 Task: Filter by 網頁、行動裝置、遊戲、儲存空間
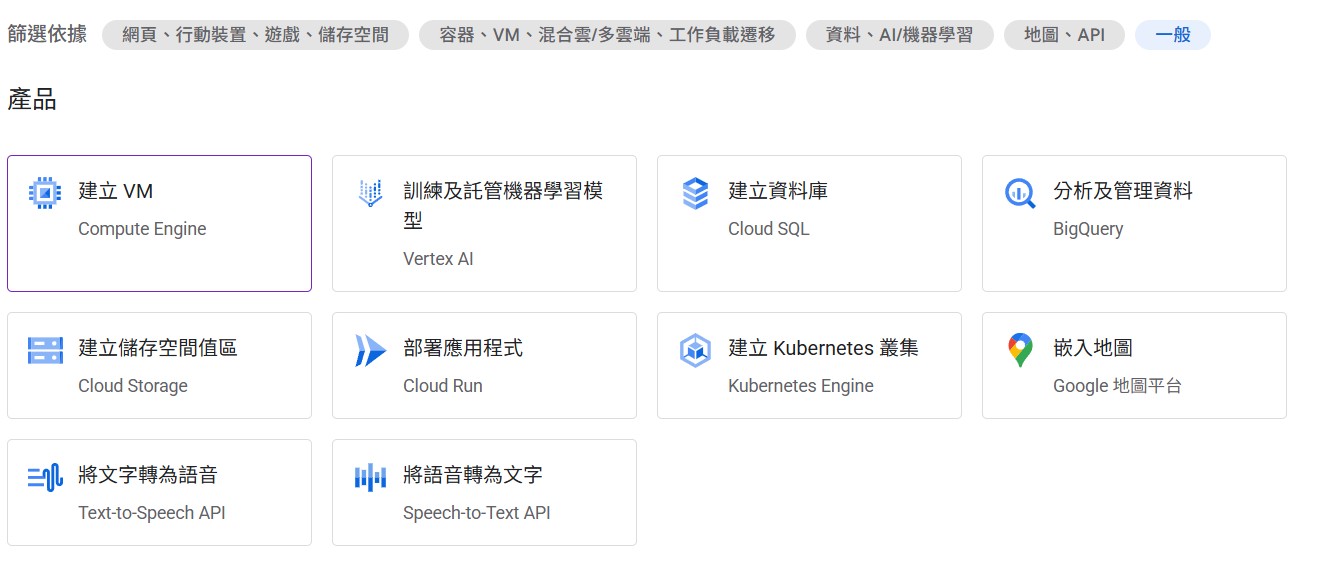coord(255,35)
